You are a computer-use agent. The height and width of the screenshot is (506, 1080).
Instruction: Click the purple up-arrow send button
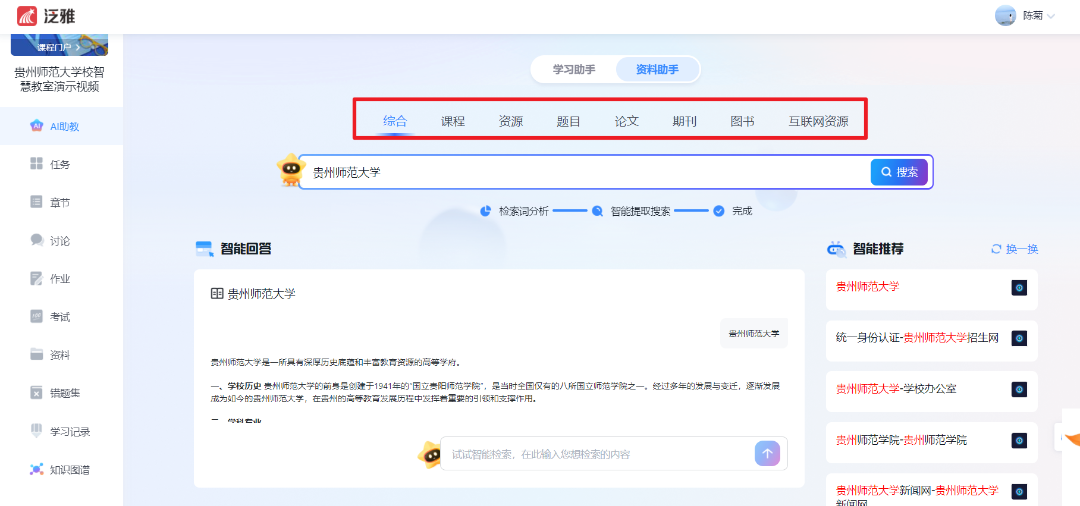[767, 454]
